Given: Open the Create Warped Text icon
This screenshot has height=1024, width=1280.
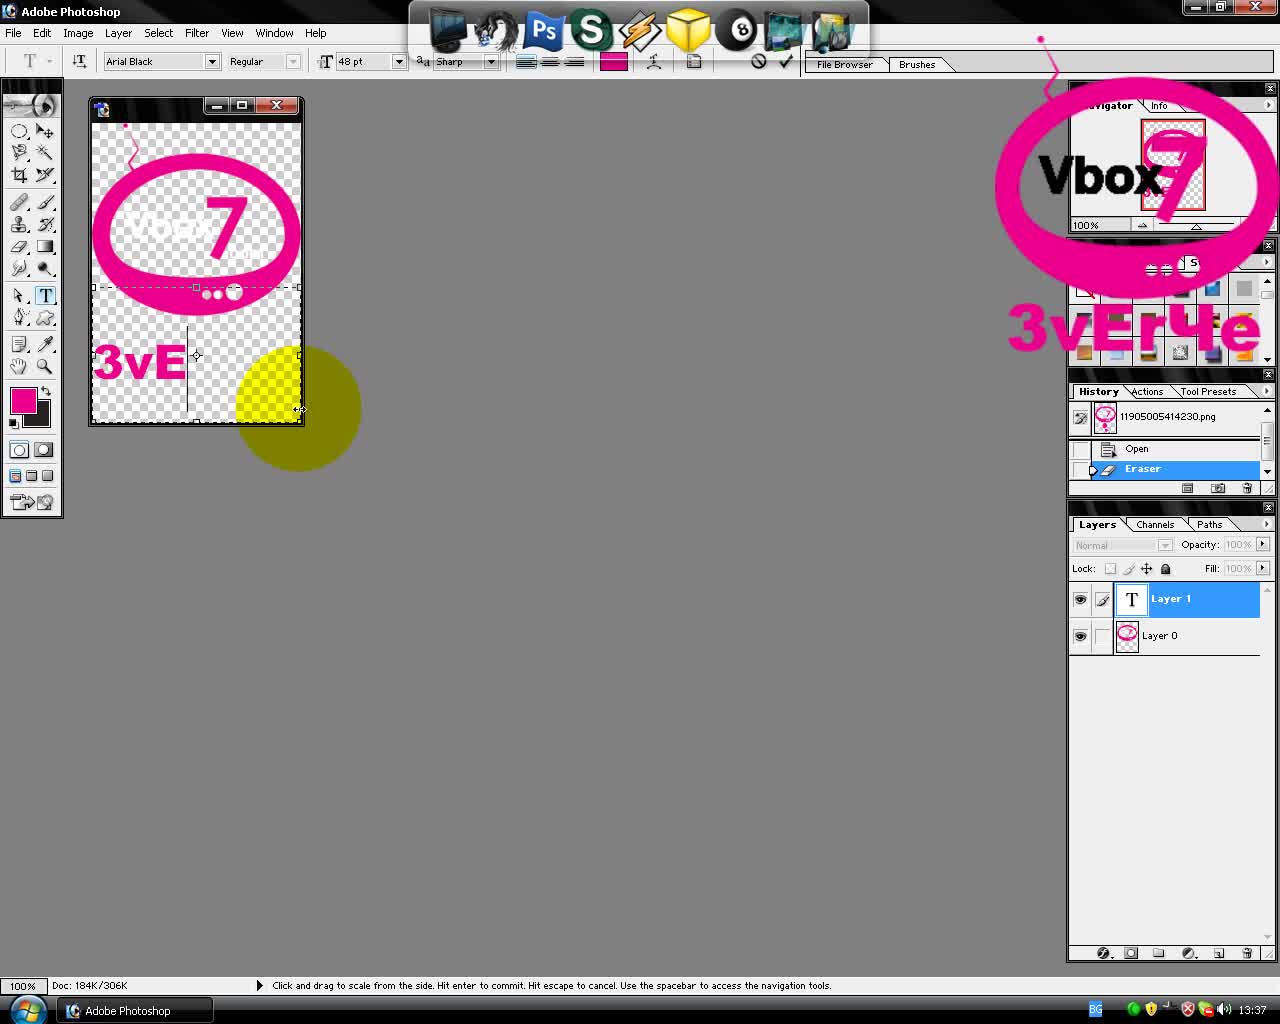Looking at the screenshot, I should [654, 62].
